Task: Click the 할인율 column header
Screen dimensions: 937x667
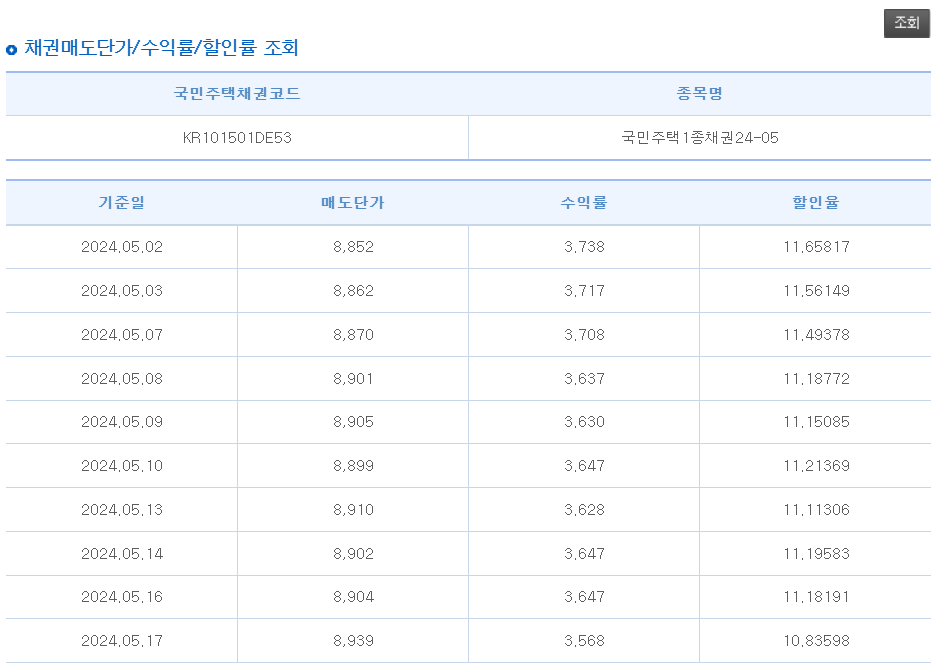Action: (816, 202)
